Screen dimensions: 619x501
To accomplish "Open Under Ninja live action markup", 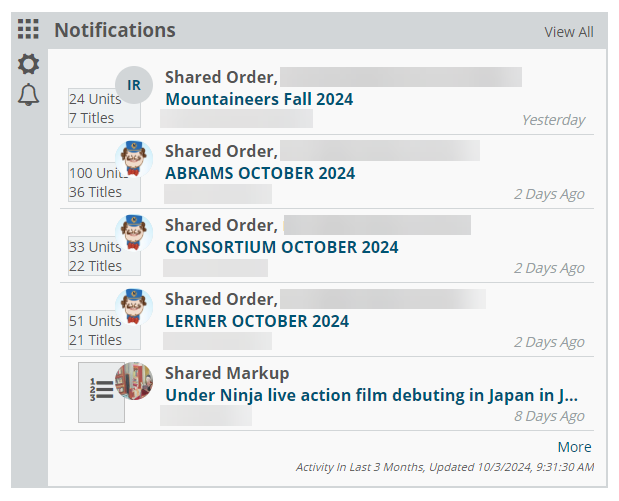I will click(x=371, y=396).
